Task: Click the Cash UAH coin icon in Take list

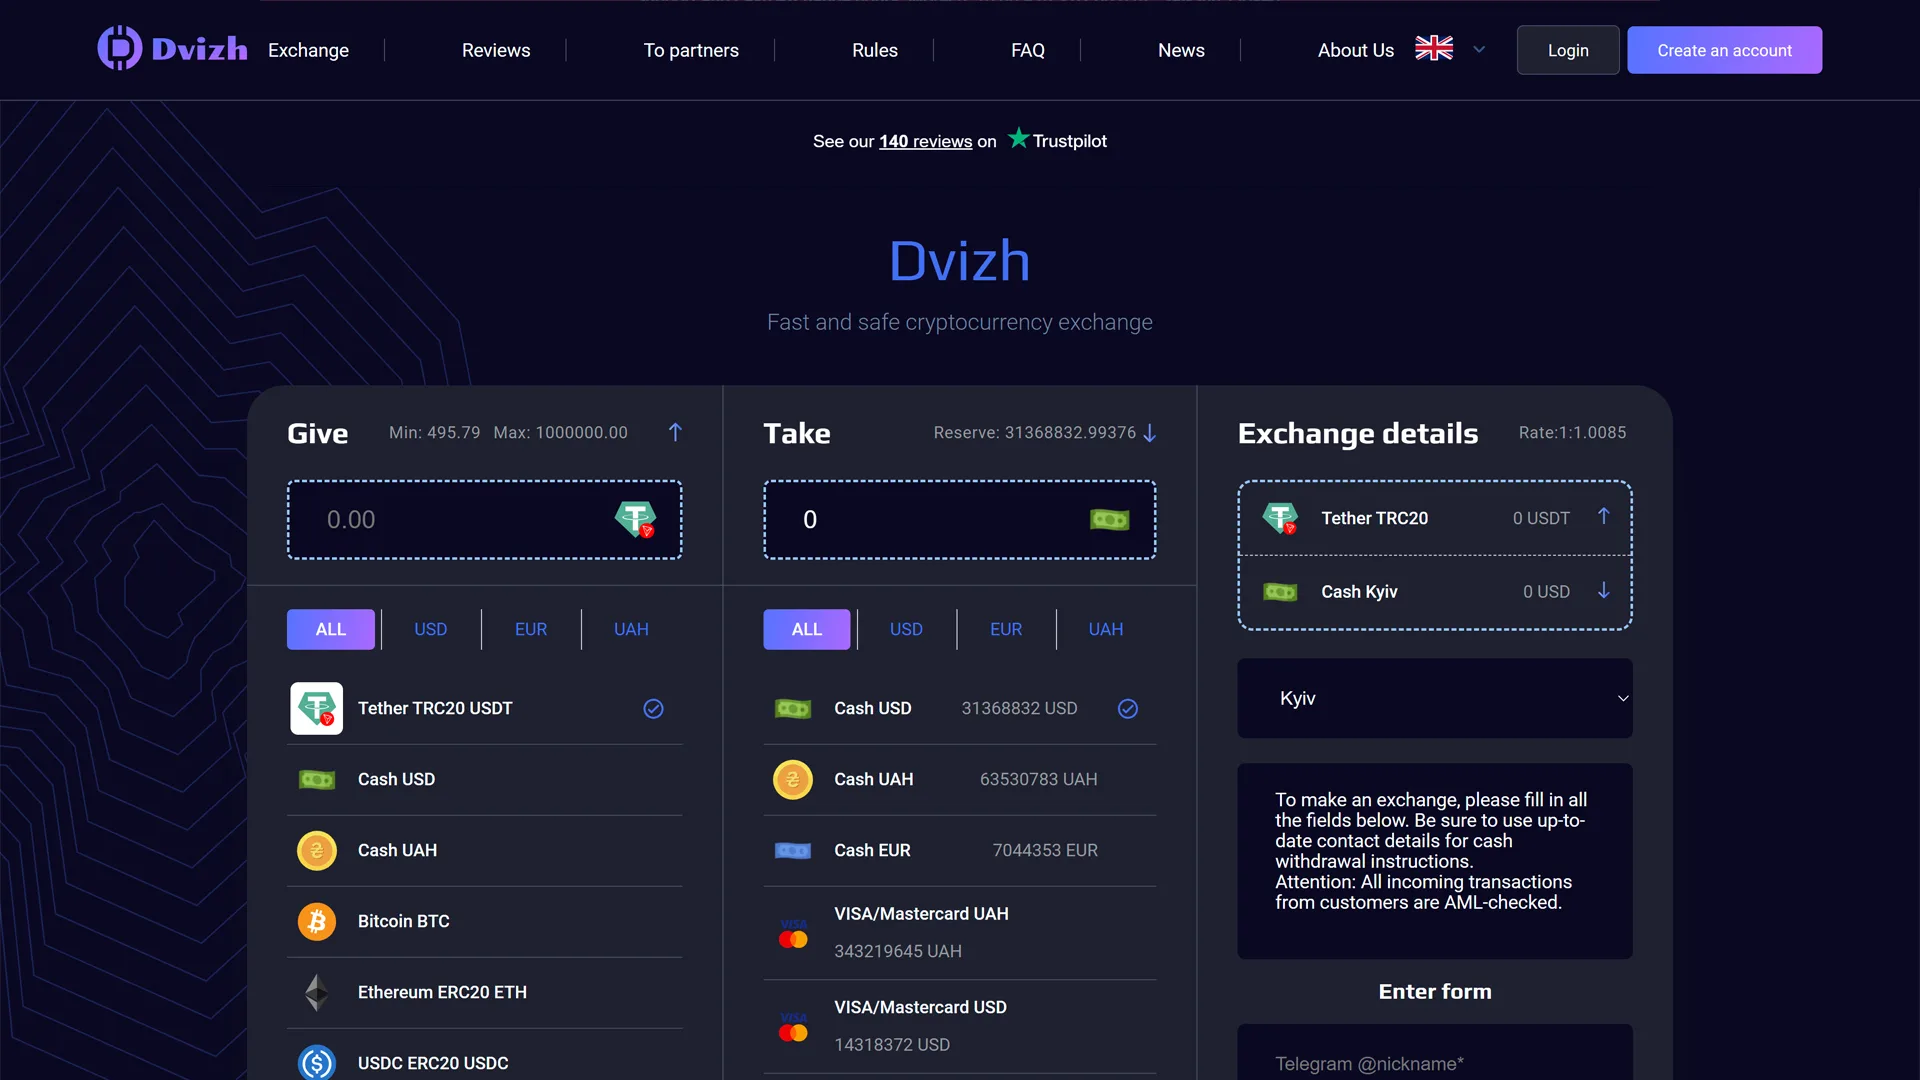Action: coord(793,780)
